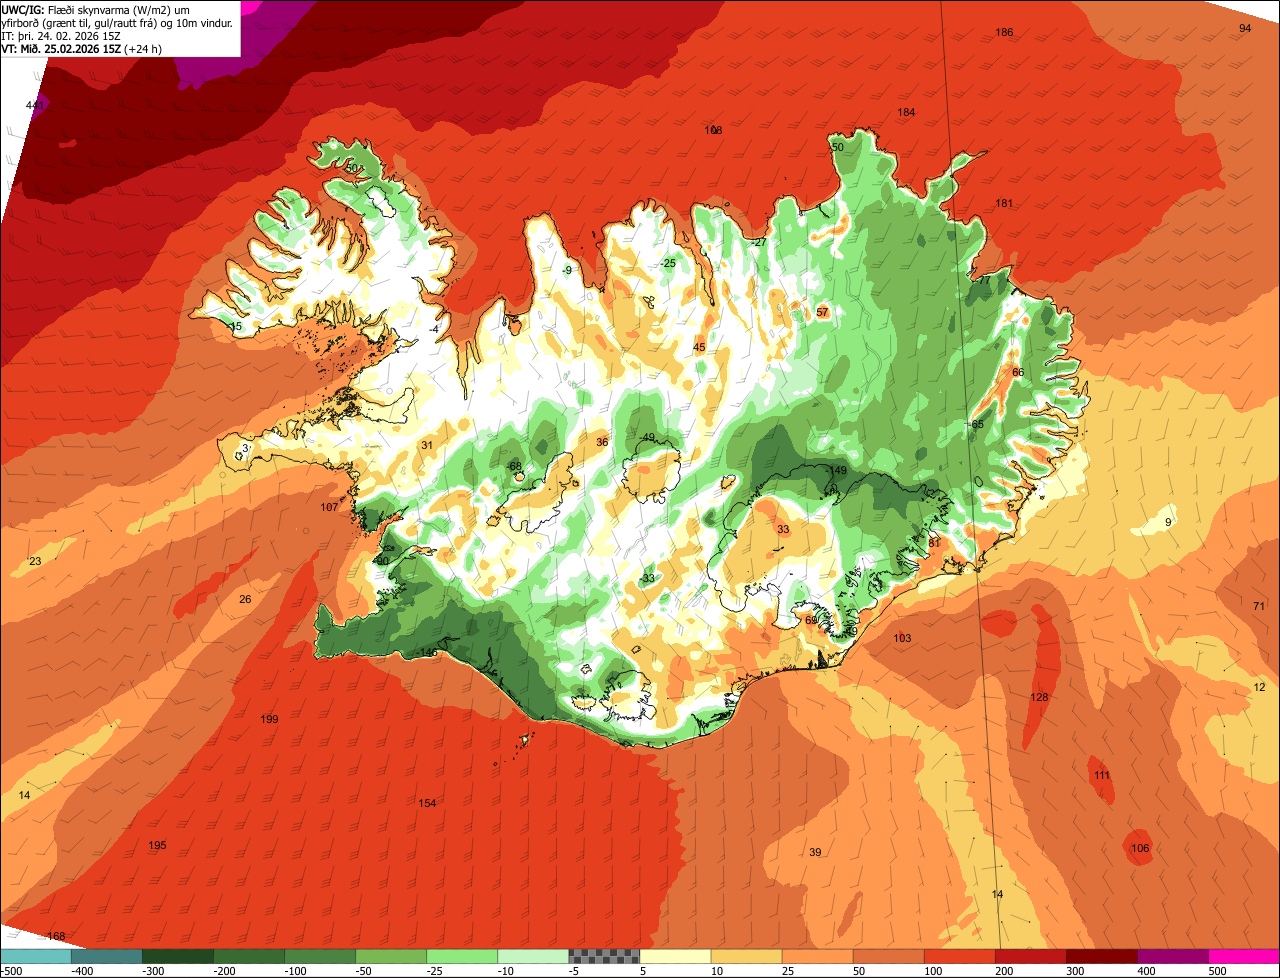This screenshot has height=978, width=1280.
Task: Click the map value '195'
Action: [157, 845]
